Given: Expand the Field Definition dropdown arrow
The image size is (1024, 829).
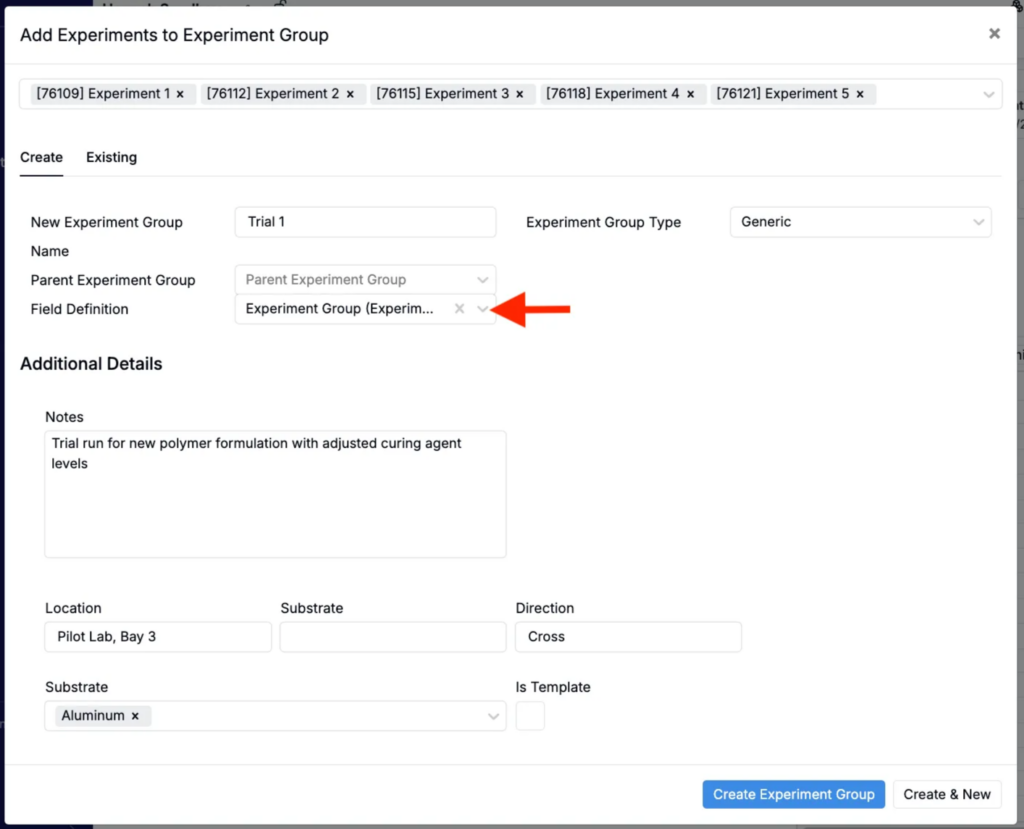Looking at the screenshot, I should coord(483,309).
